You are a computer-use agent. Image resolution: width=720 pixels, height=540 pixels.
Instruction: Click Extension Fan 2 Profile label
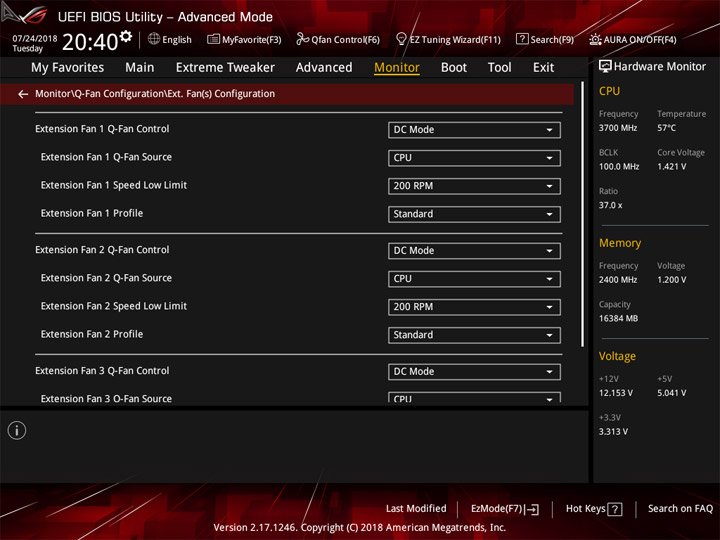point(92,334)
